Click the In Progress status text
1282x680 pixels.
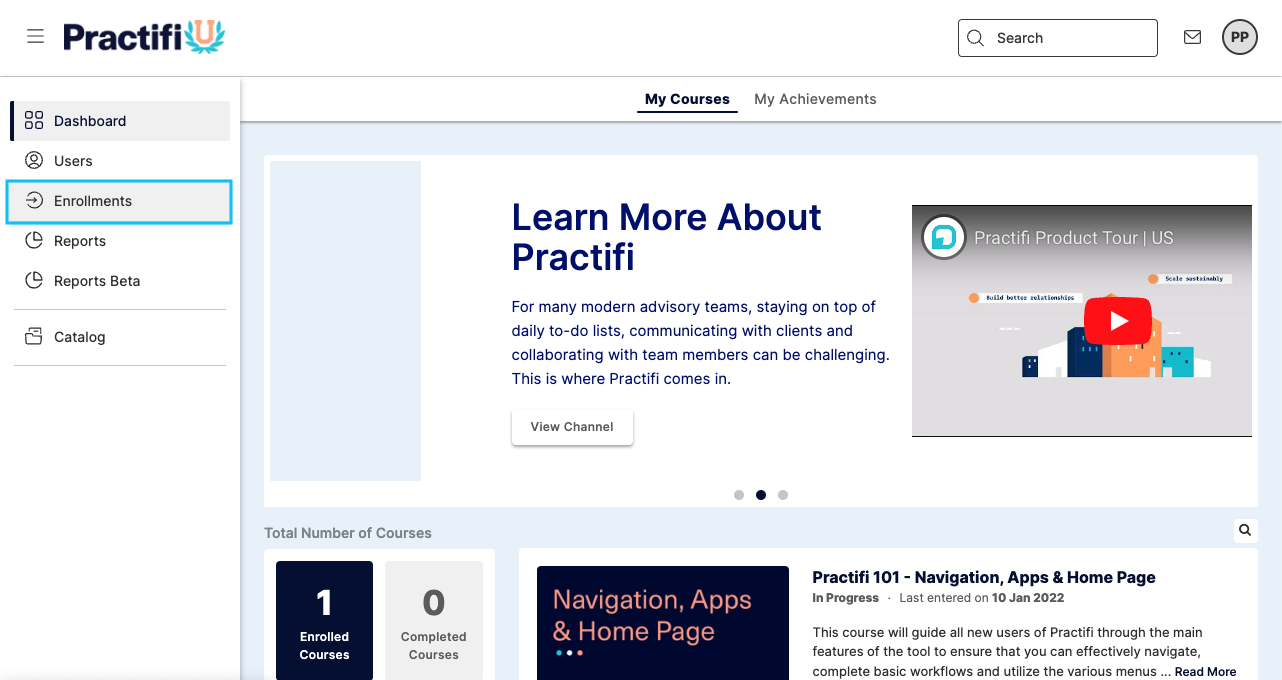click(845, 598)
